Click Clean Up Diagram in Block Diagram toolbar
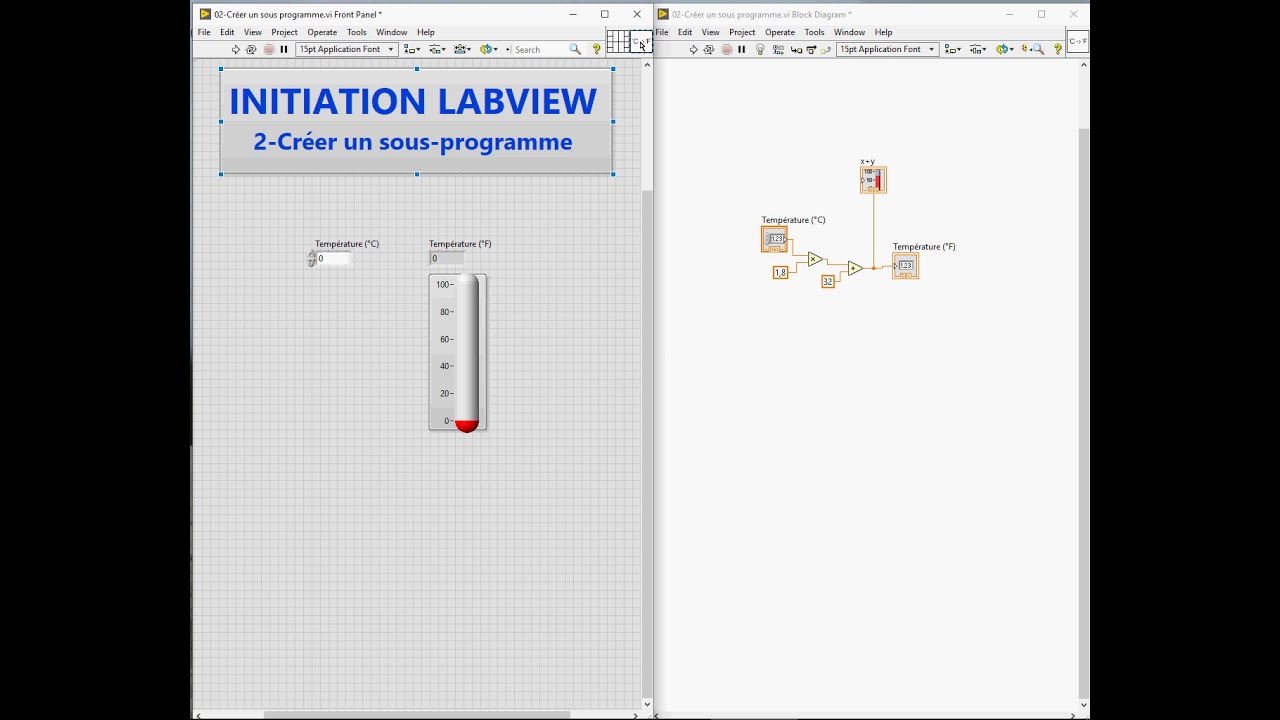 (x=1024, y=49)
